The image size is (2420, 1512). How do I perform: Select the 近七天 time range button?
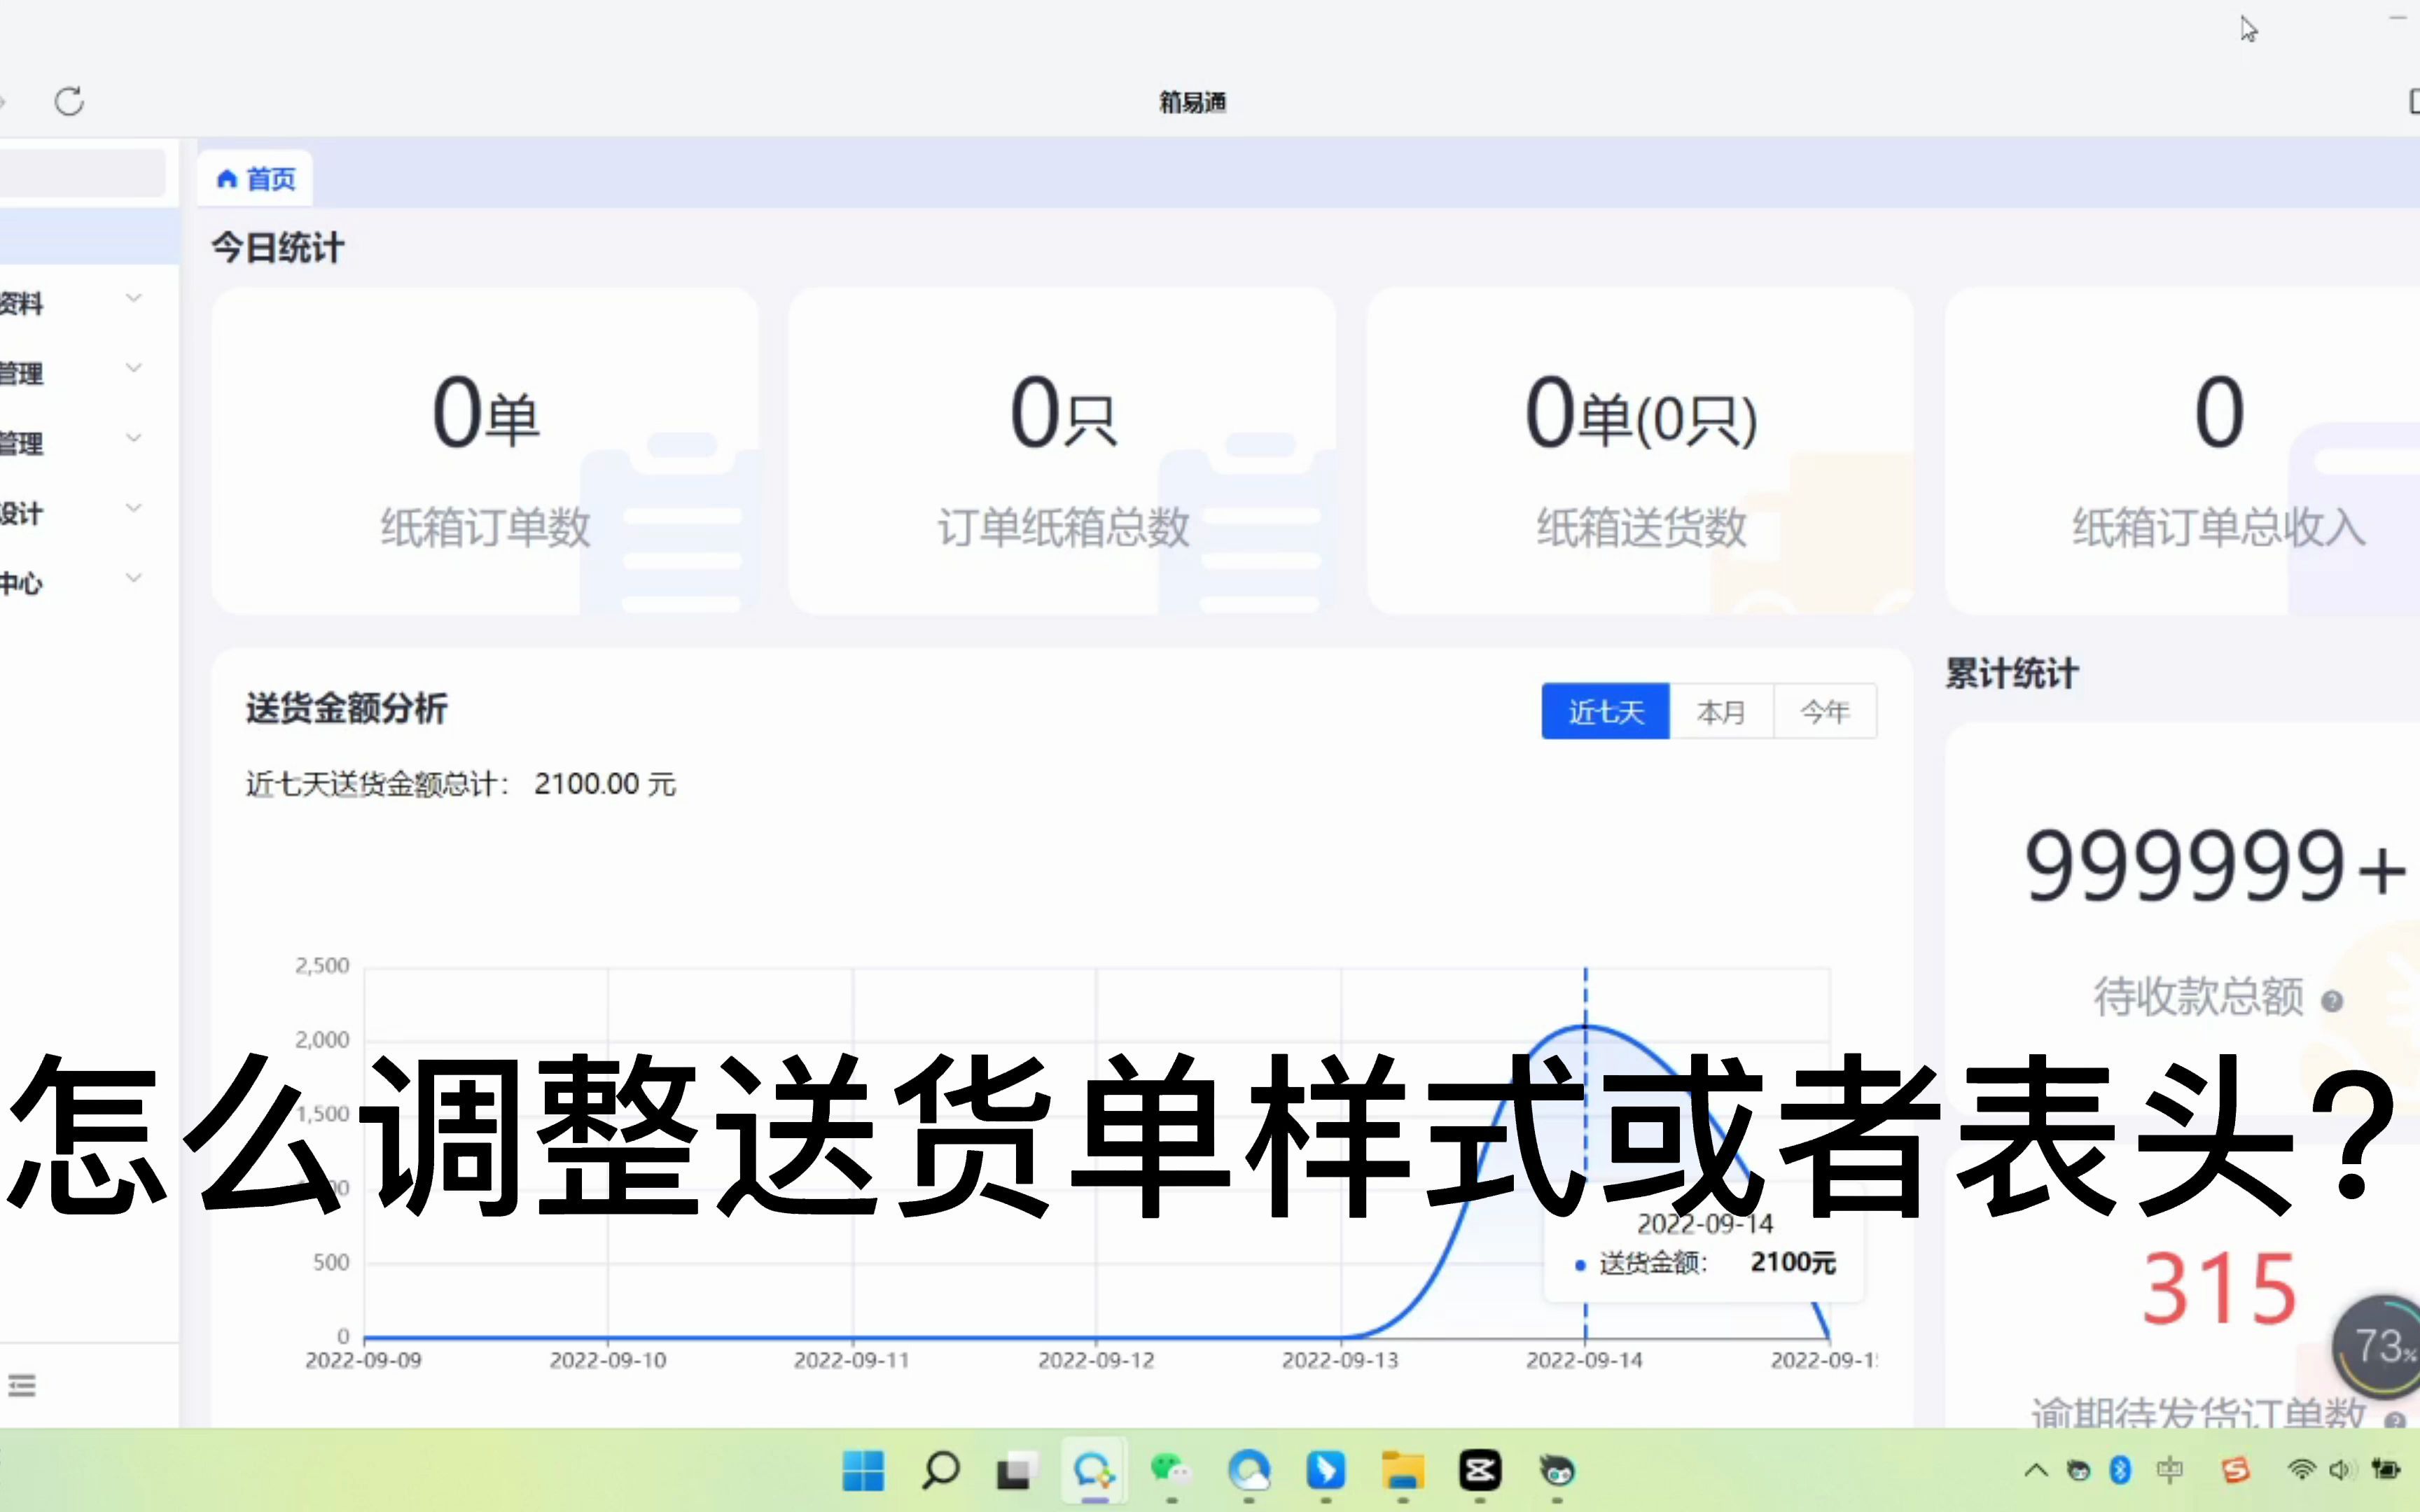(x=1605, y=712)
